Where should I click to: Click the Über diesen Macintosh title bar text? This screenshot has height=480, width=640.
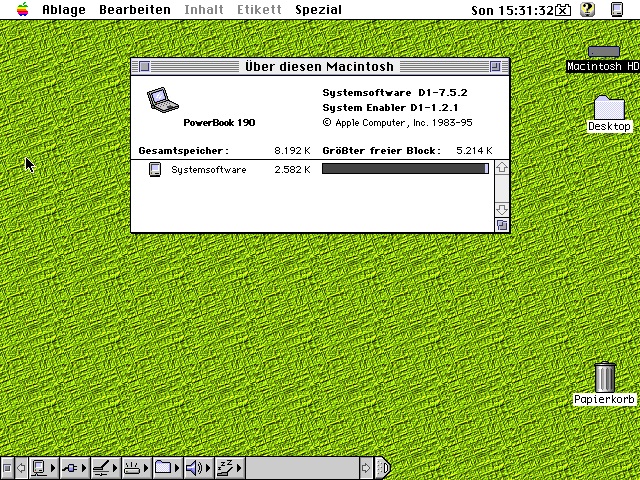pyautogui.click(x=319, y=66)
